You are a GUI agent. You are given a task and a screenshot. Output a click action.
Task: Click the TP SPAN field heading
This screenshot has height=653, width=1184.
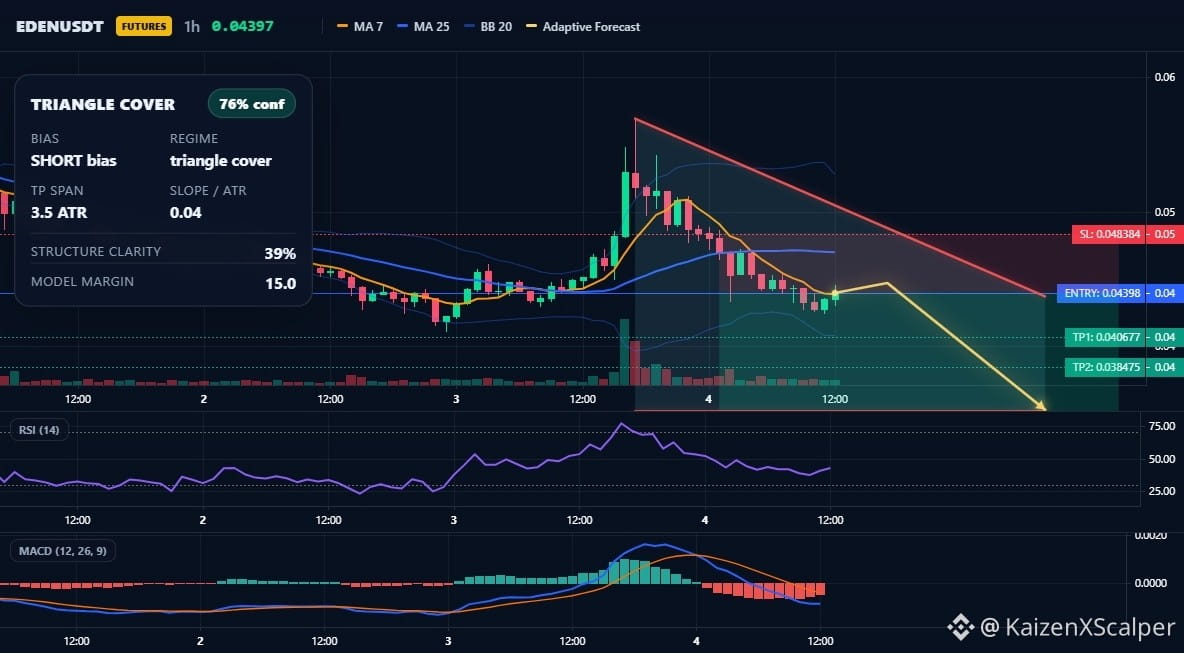[x=57, y=190]
